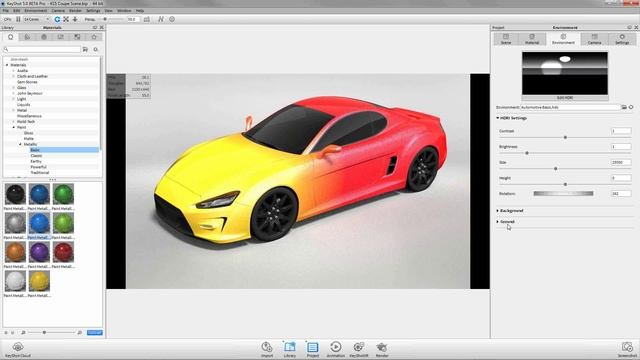Click the fit-to-view arrows toolbar icon
The width and height of the screenshot is (640, 360).
point(66,19)
